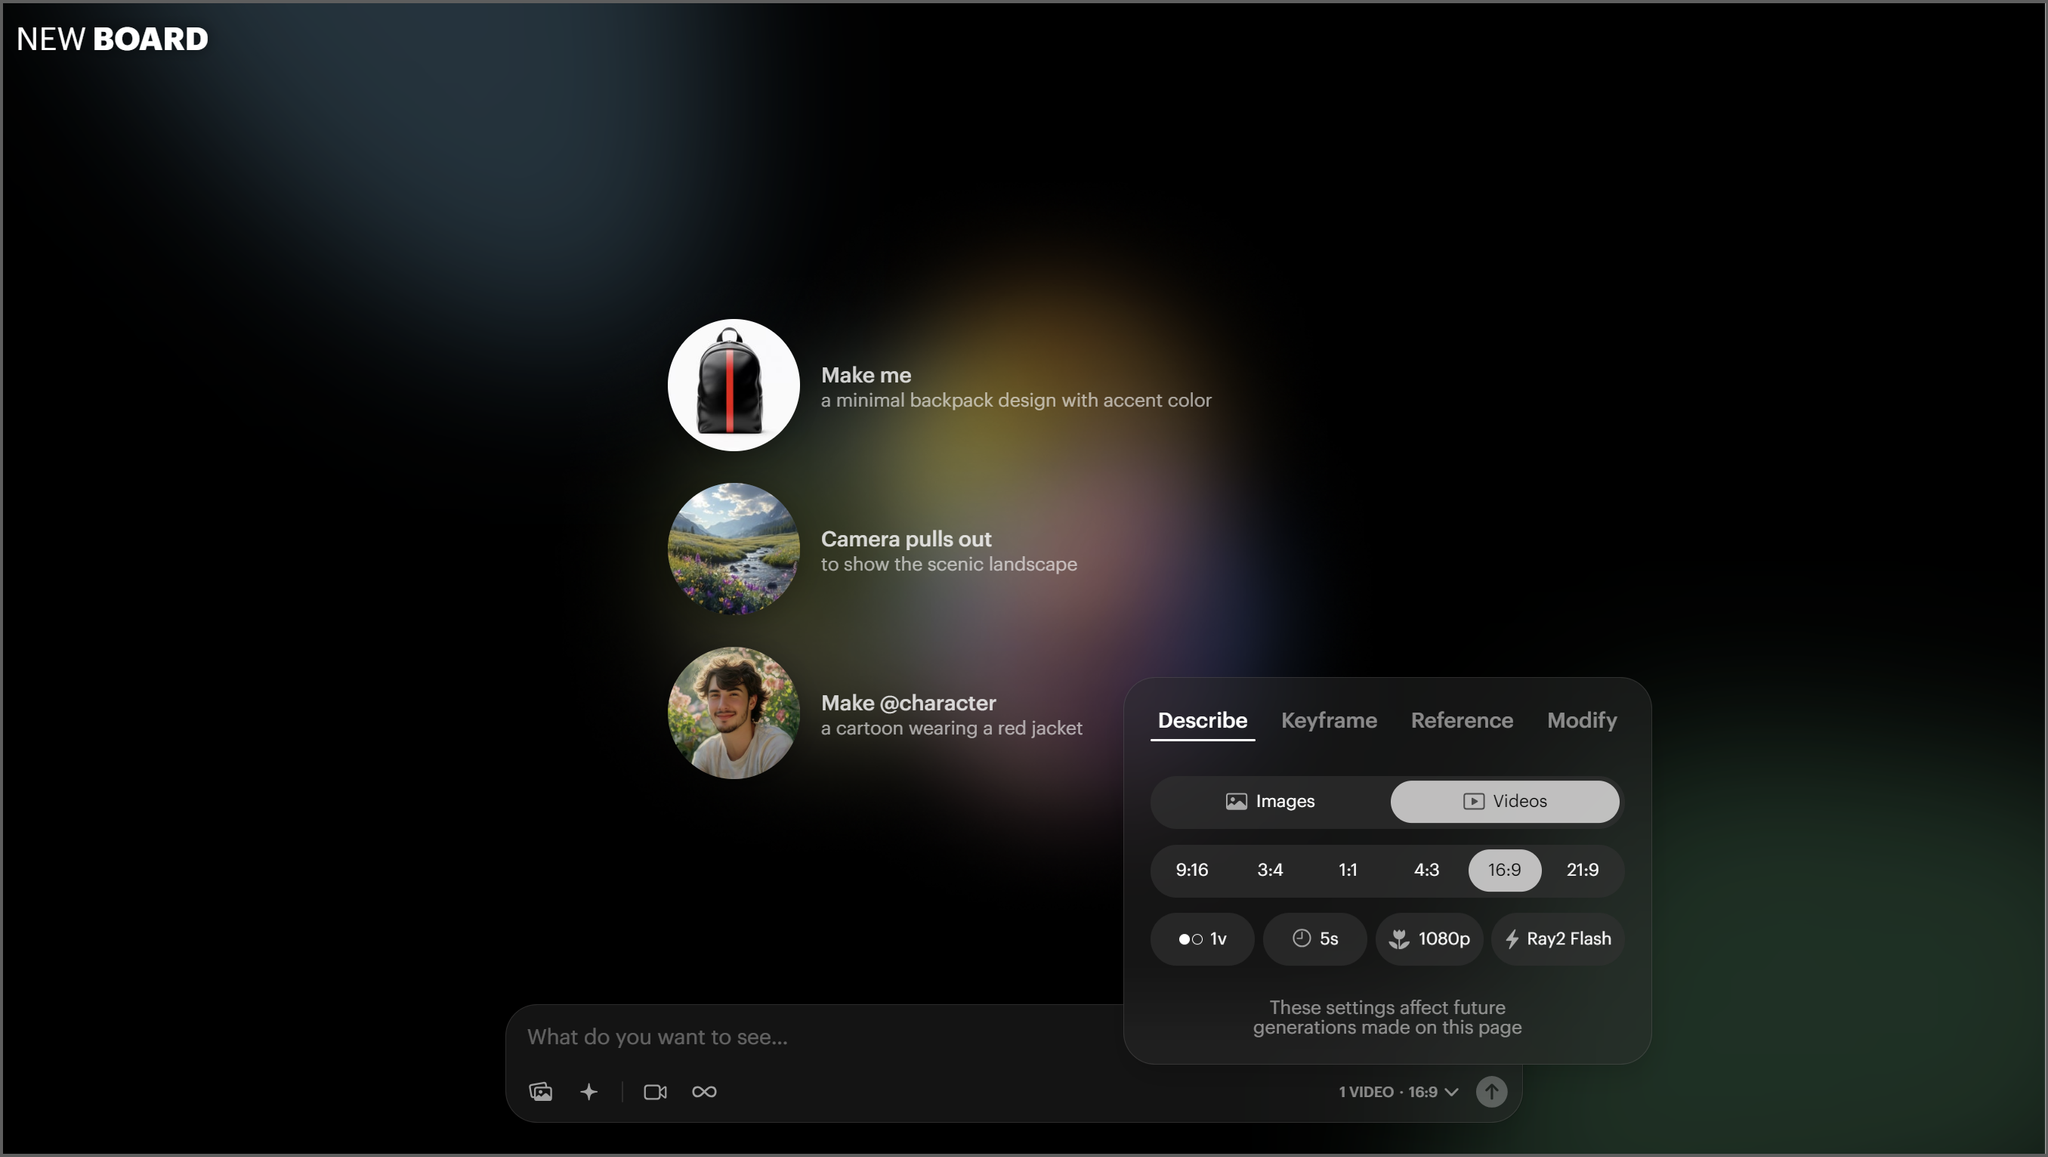The height and width of the screenshot is (1157, 2048).
Task: Select the 'Make @character' suggestion text
Action: (x=951, y=715)
